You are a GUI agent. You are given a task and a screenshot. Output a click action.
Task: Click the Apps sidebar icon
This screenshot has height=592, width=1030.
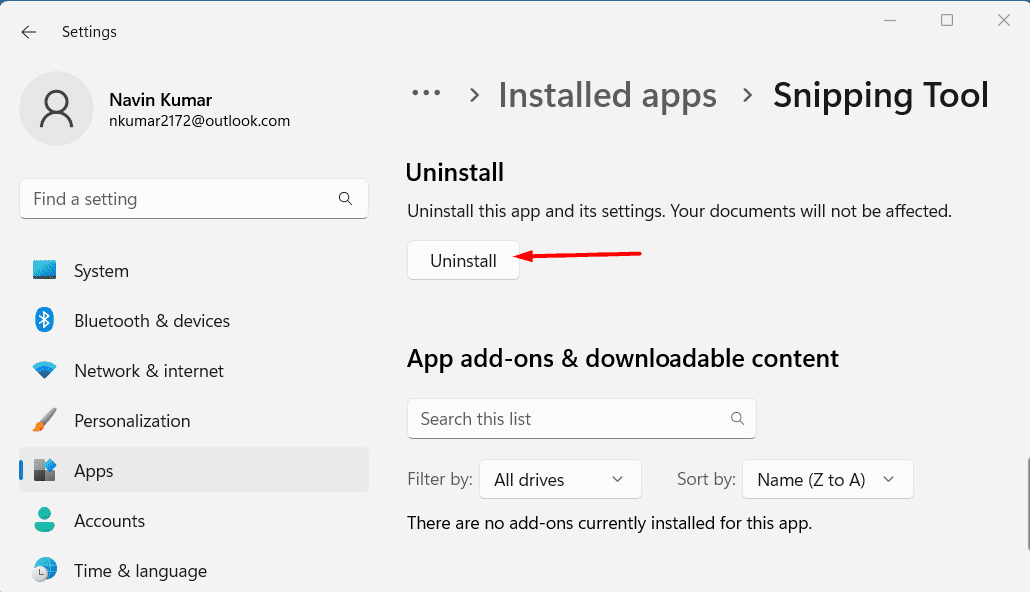pyautogui.click(x=45, y=470)
